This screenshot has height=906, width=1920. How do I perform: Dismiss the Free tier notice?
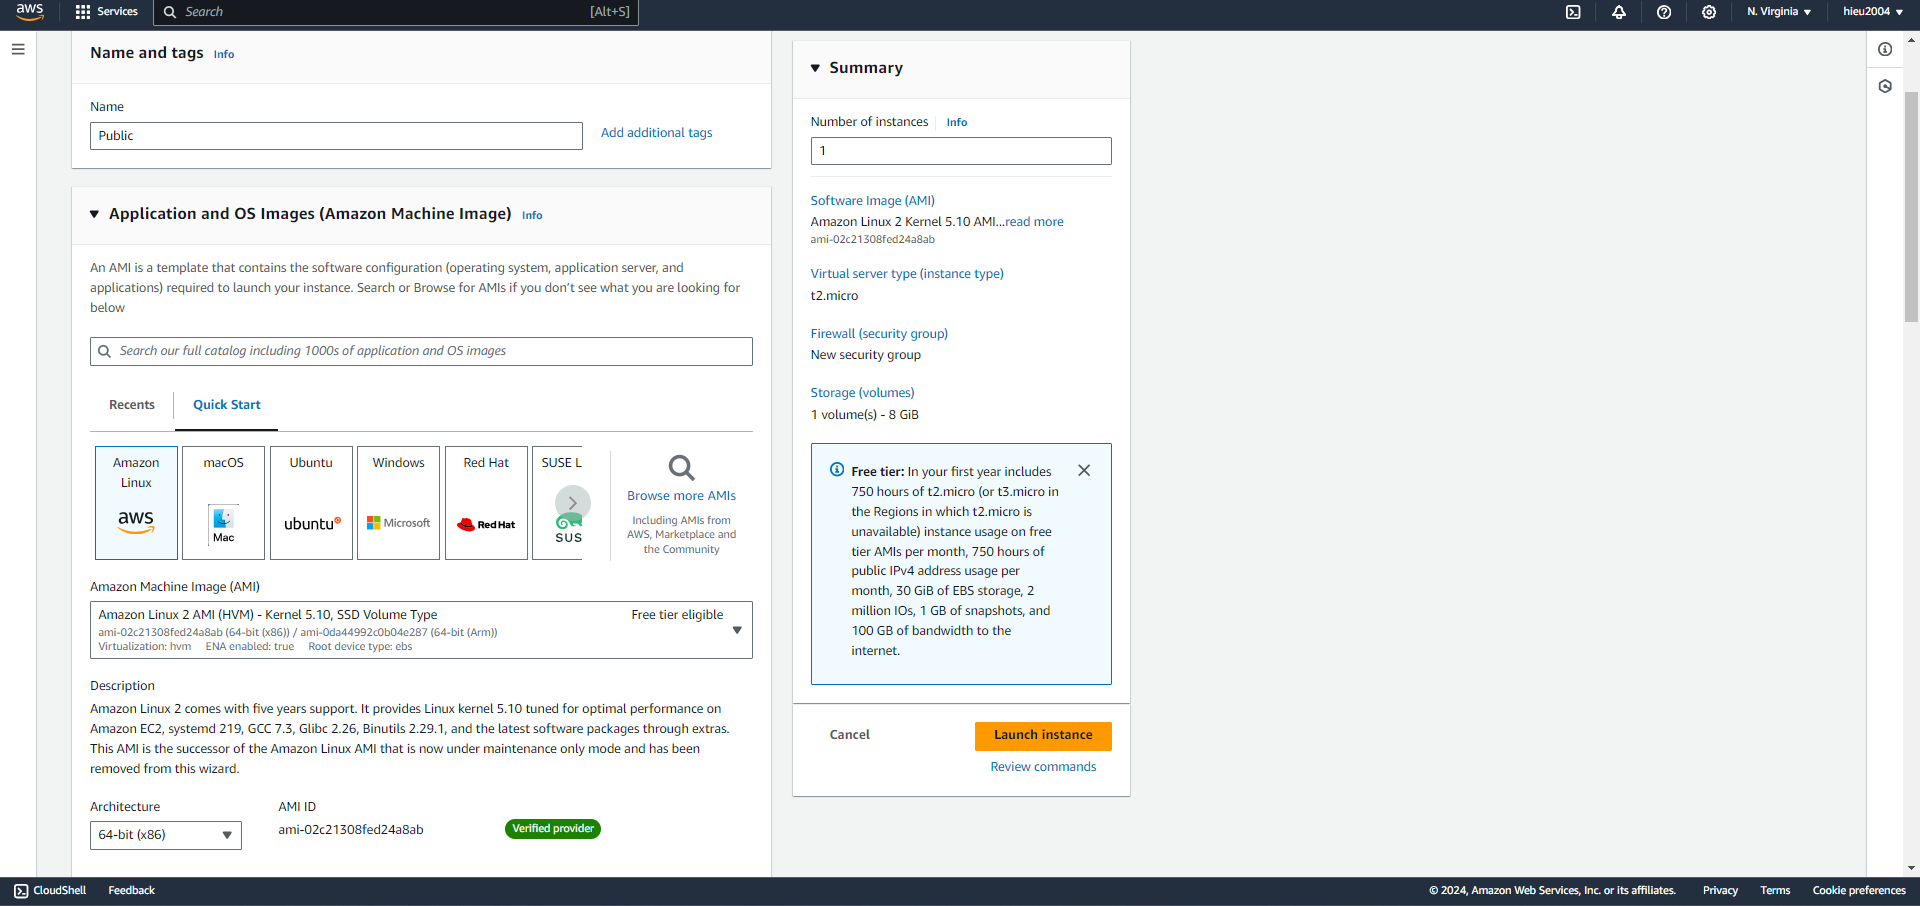pos(1084,470)
